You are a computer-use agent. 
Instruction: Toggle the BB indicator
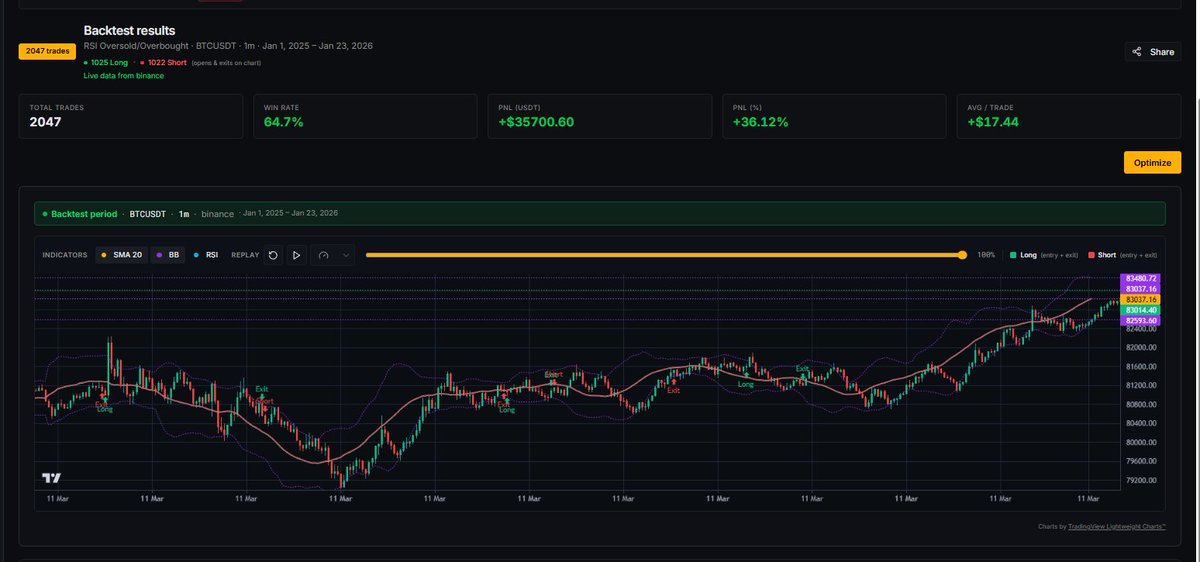(169, 255)
